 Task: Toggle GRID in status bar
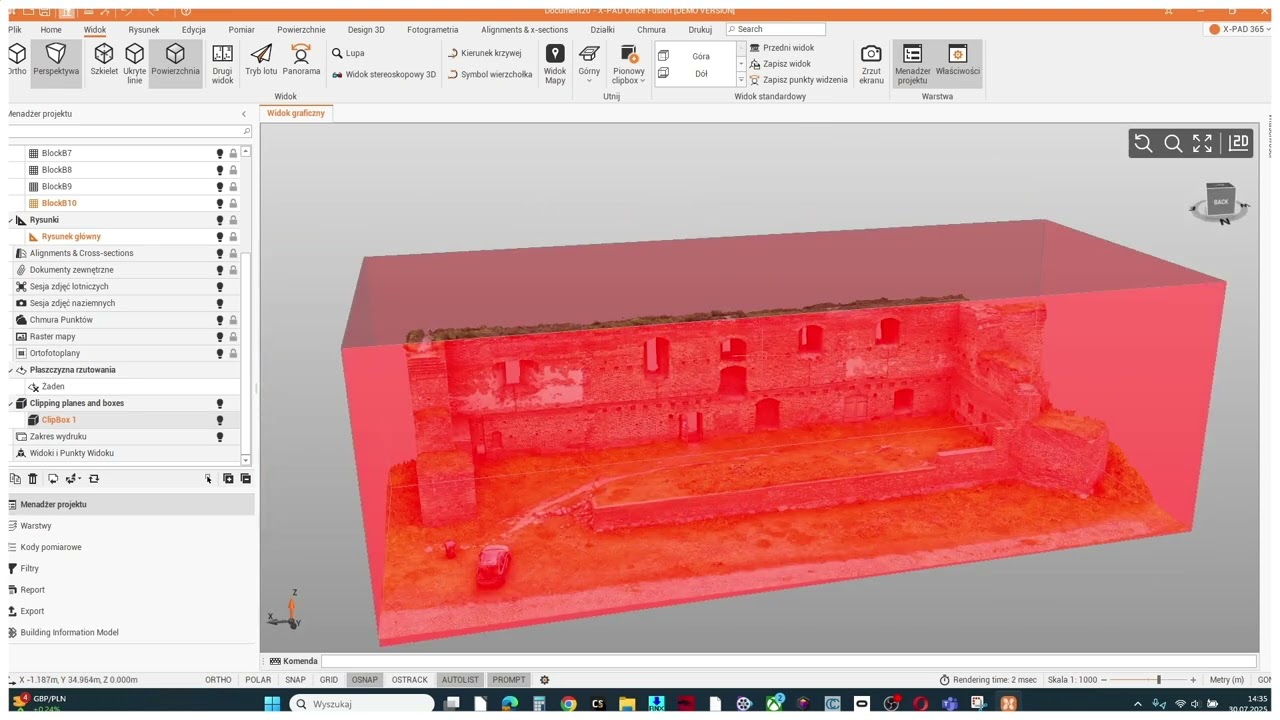click(x=329, y=680)
